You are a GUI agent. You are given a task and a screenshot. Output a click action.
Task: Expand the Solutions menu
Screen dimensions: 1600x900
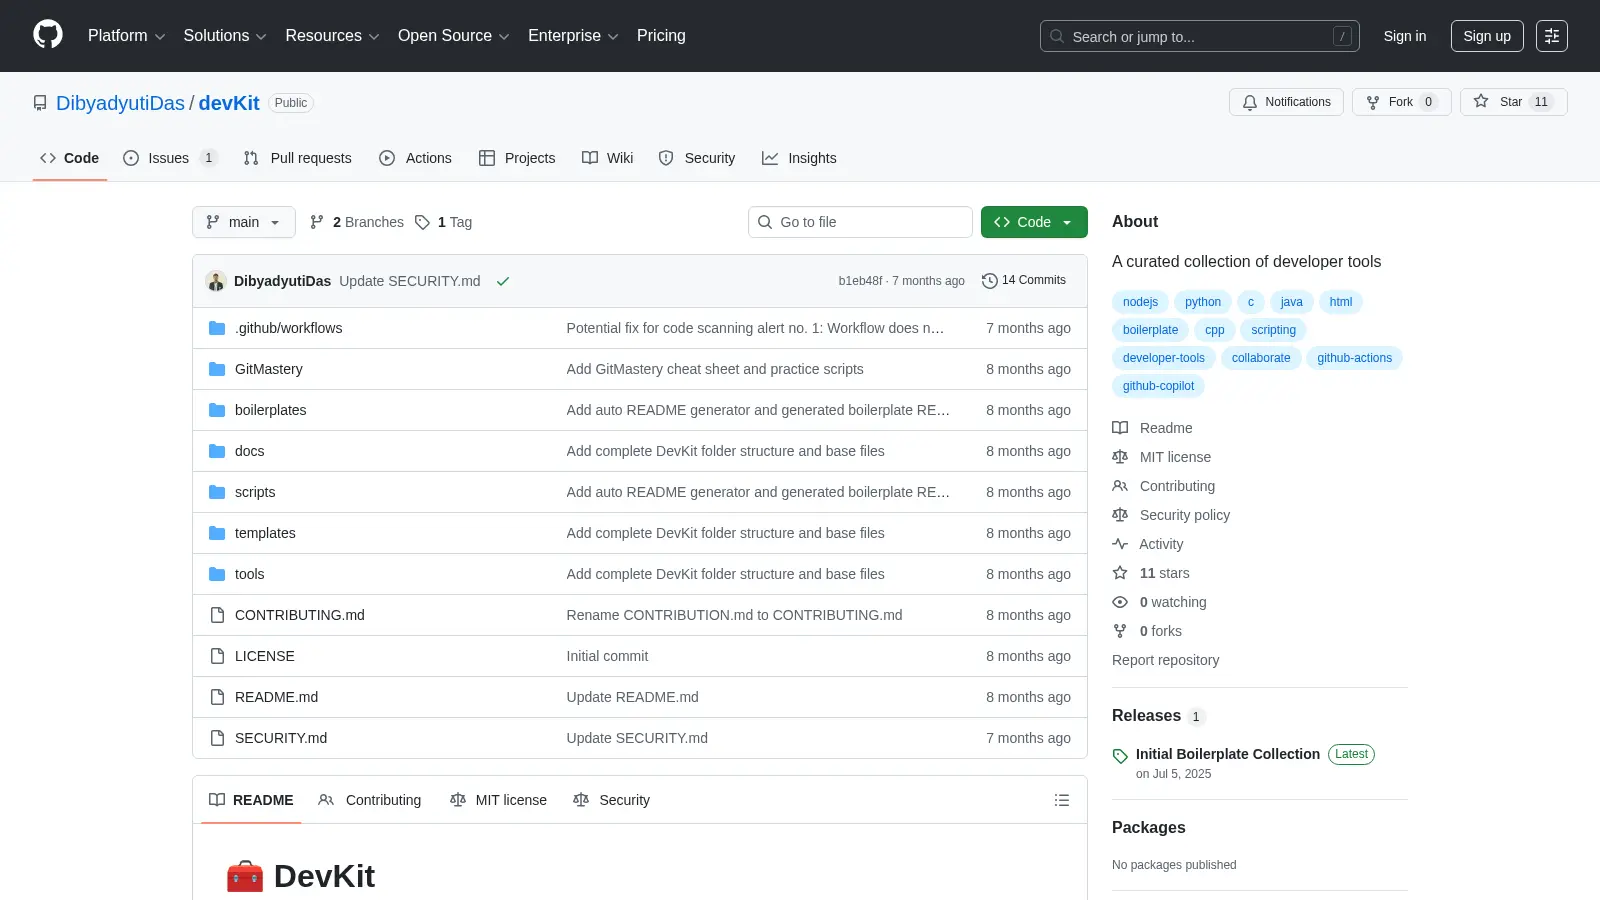tap(225, 36)
